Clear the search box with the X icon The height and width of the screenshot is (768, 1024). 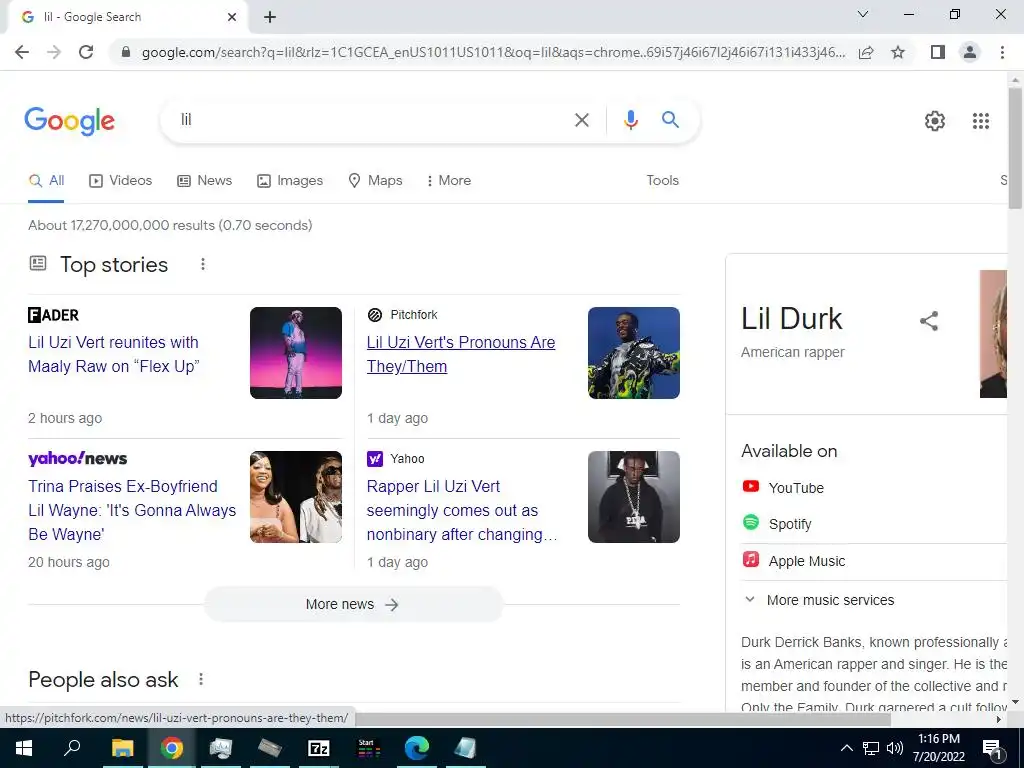click(581, 120)
